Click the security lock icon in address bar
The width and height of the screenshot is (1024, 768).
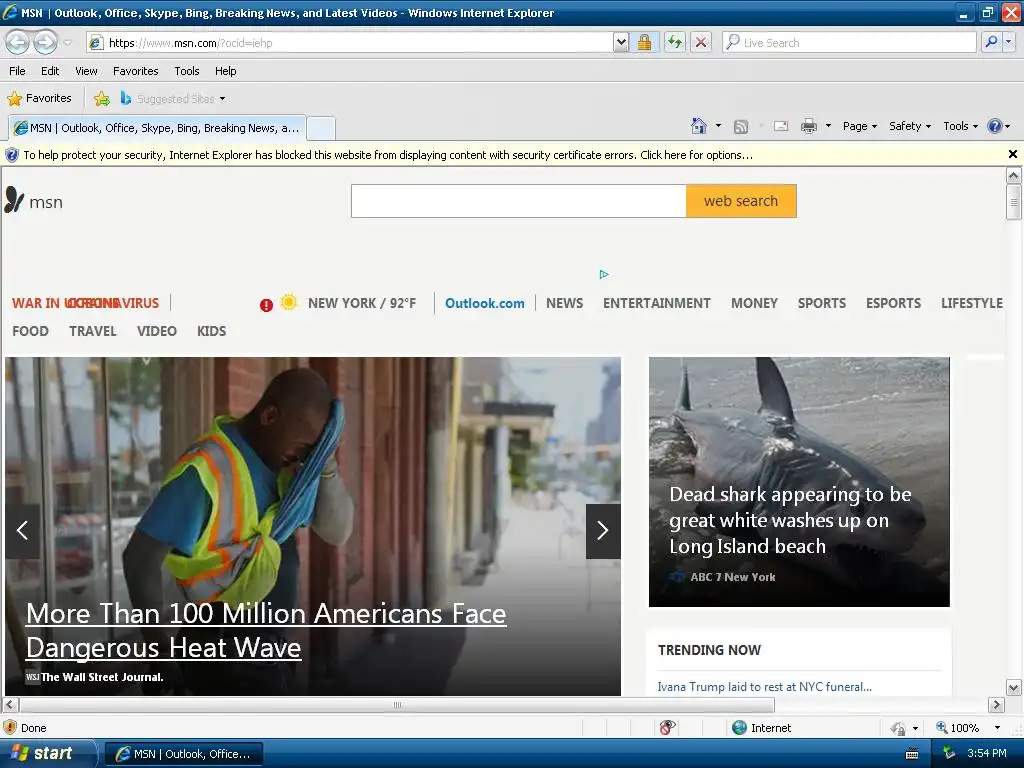click(644, 42)
